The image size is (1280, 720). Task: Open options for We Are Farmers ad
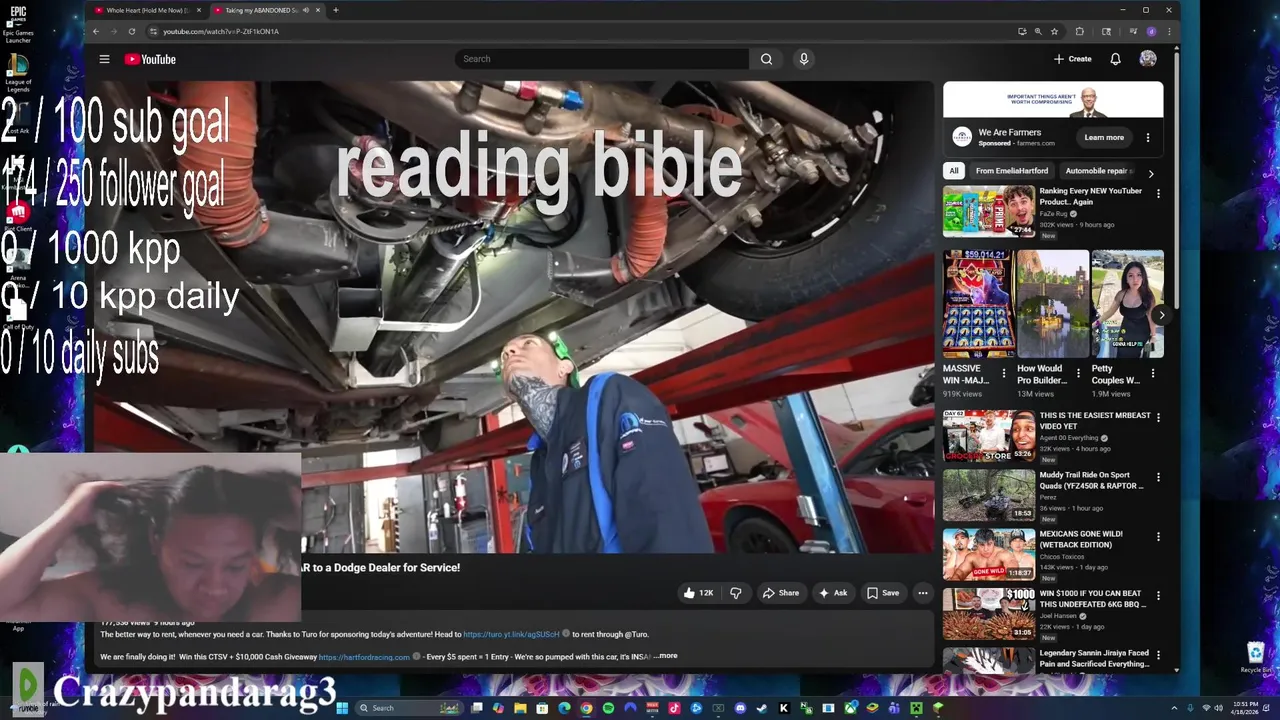(1148, 137)
